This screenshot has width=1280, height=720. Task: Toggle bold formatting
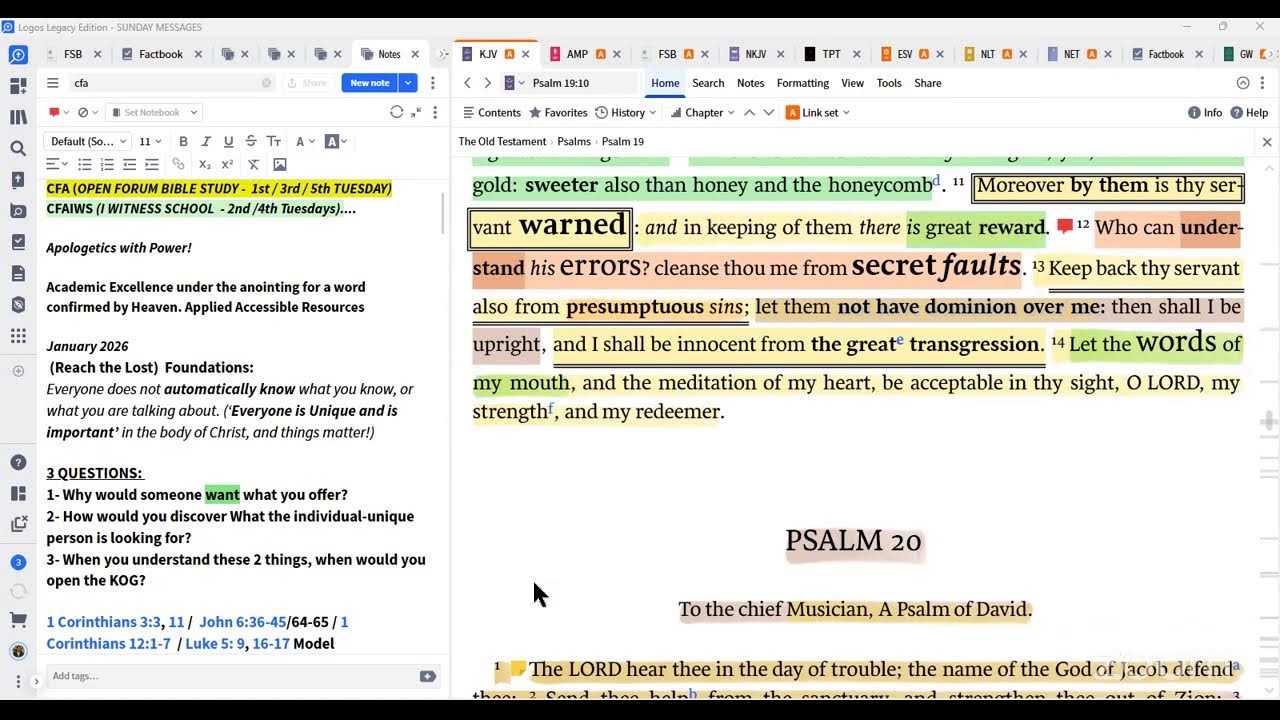coord(183,141)
